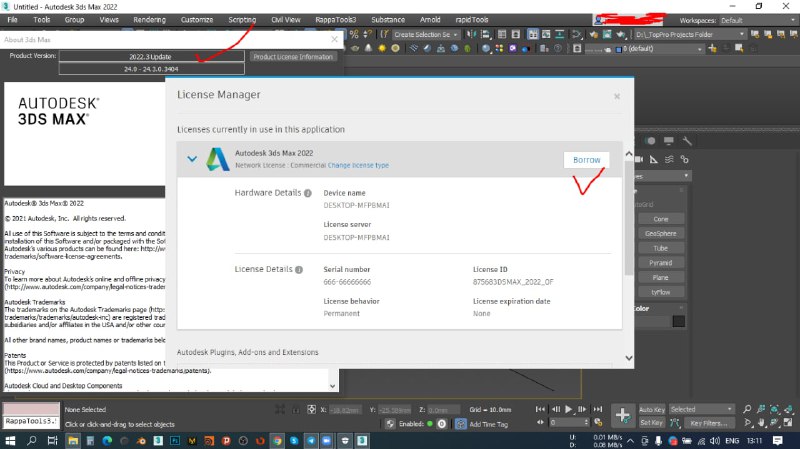Screen dimensions: 800x449
Task: Click Hardware Details info icon
Action: click(x=308, y=193)
